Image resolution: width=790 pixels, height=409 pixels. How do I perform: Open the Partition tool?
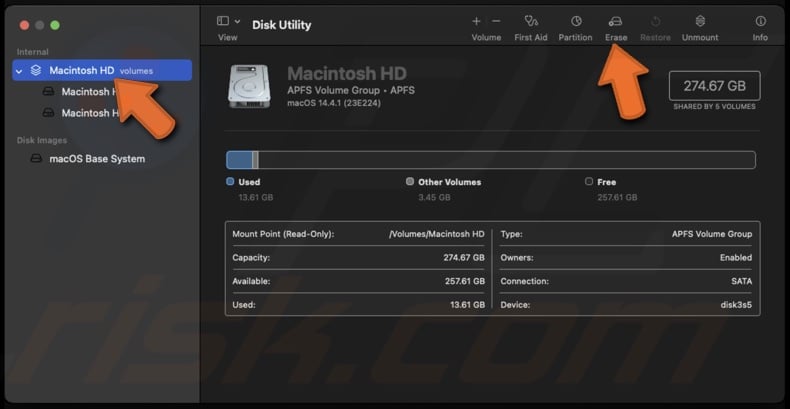point(575,21)
